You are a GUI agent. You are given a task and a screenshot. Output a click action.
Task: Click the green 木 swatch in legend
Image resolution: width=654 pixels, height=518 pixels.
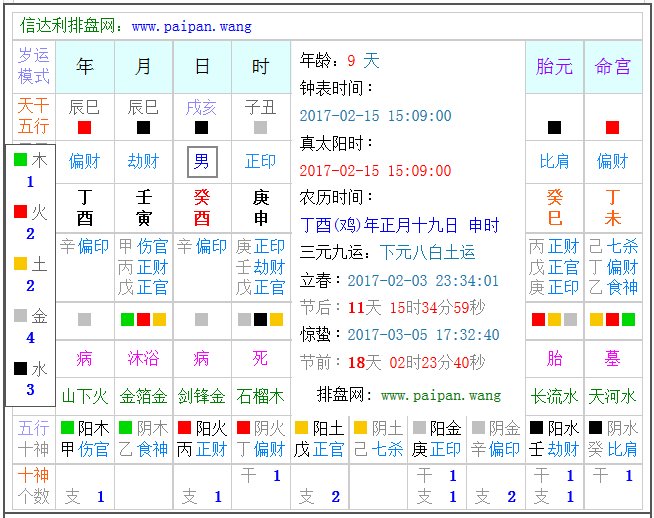point(20,159)
